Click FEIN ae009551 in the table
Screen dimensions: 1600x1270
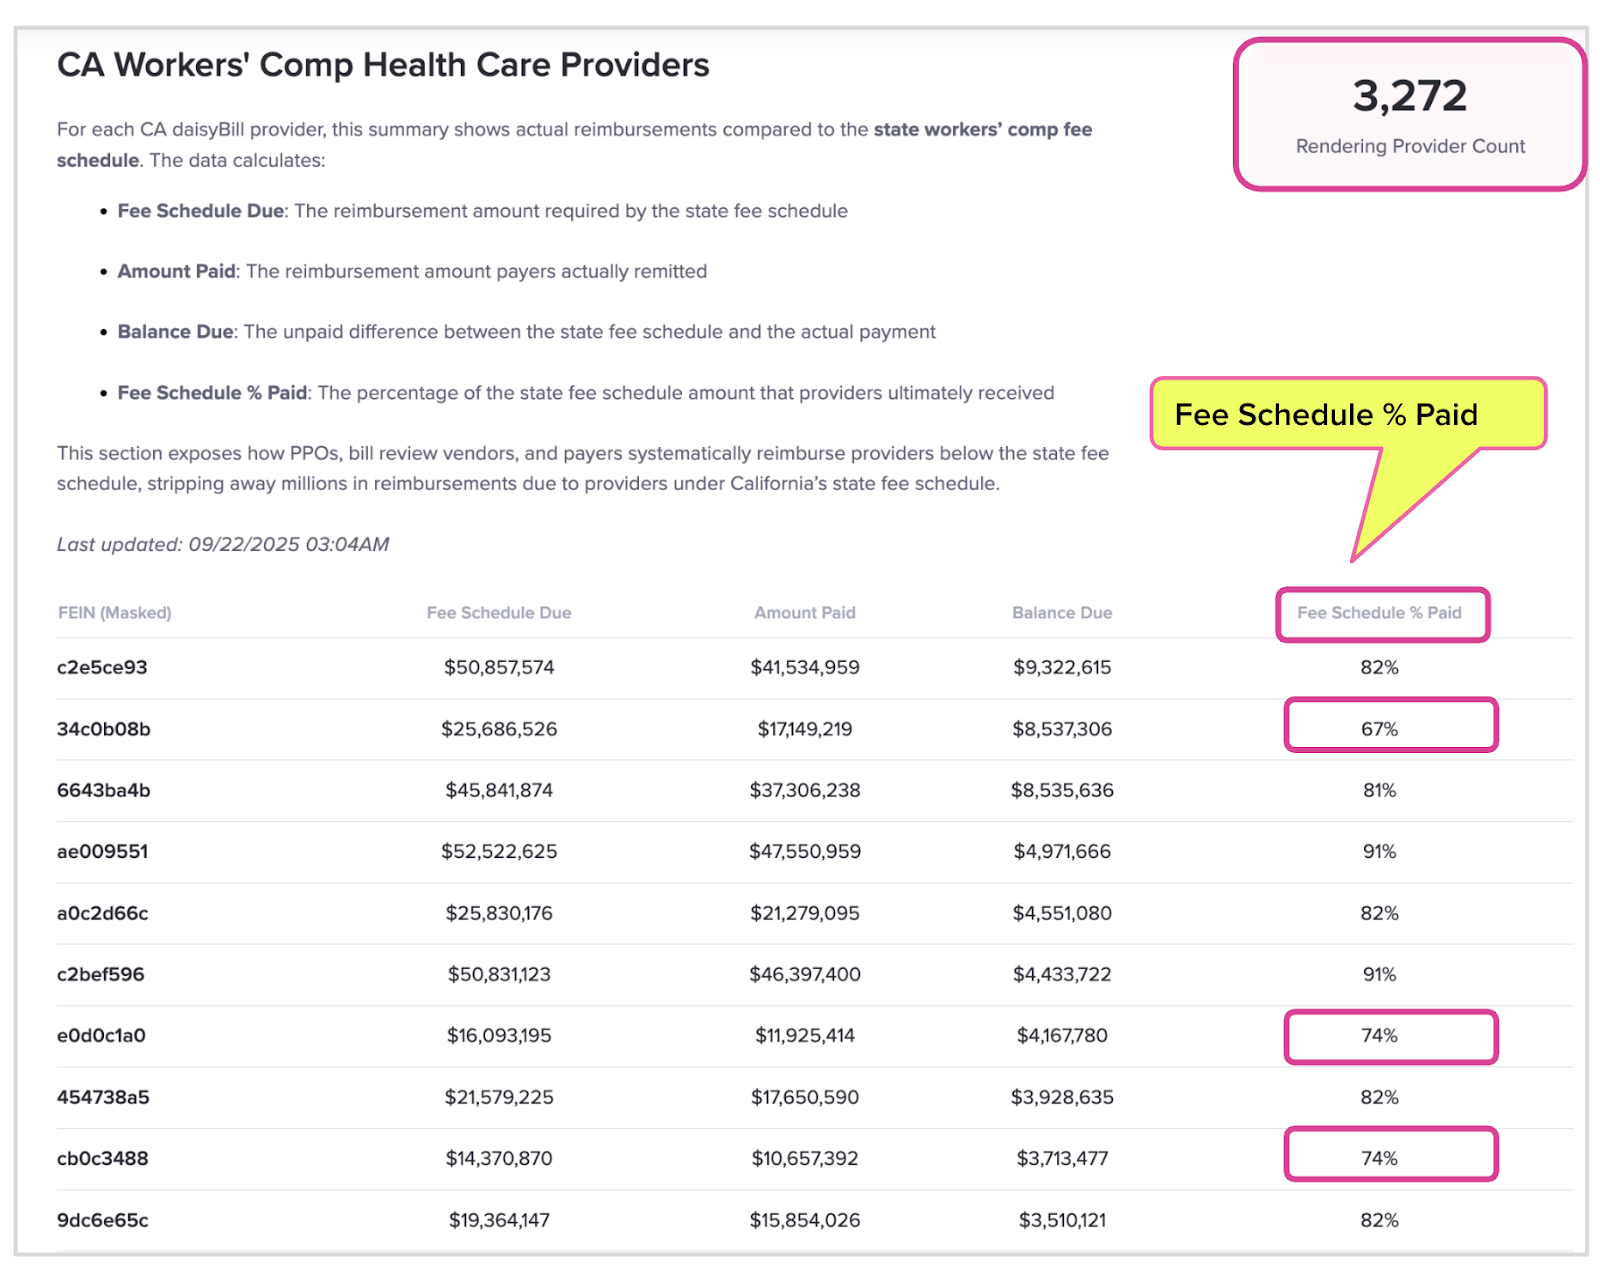[102, 852]
